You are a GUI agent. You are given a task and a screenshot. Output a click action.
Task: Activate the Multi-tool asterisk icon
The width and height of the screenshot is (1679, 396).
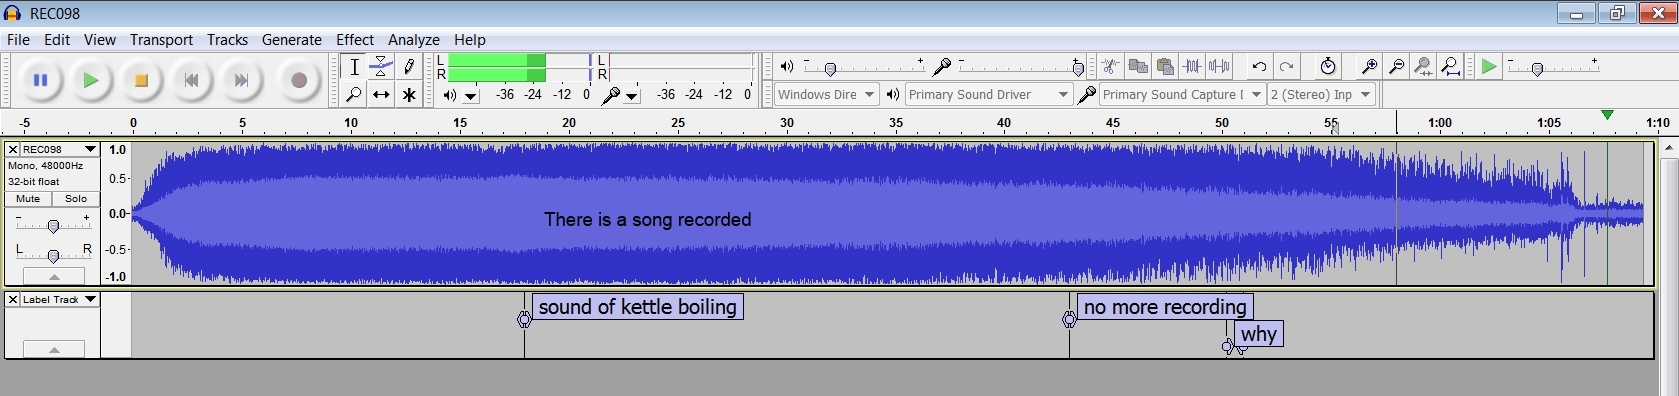point(408,95)
